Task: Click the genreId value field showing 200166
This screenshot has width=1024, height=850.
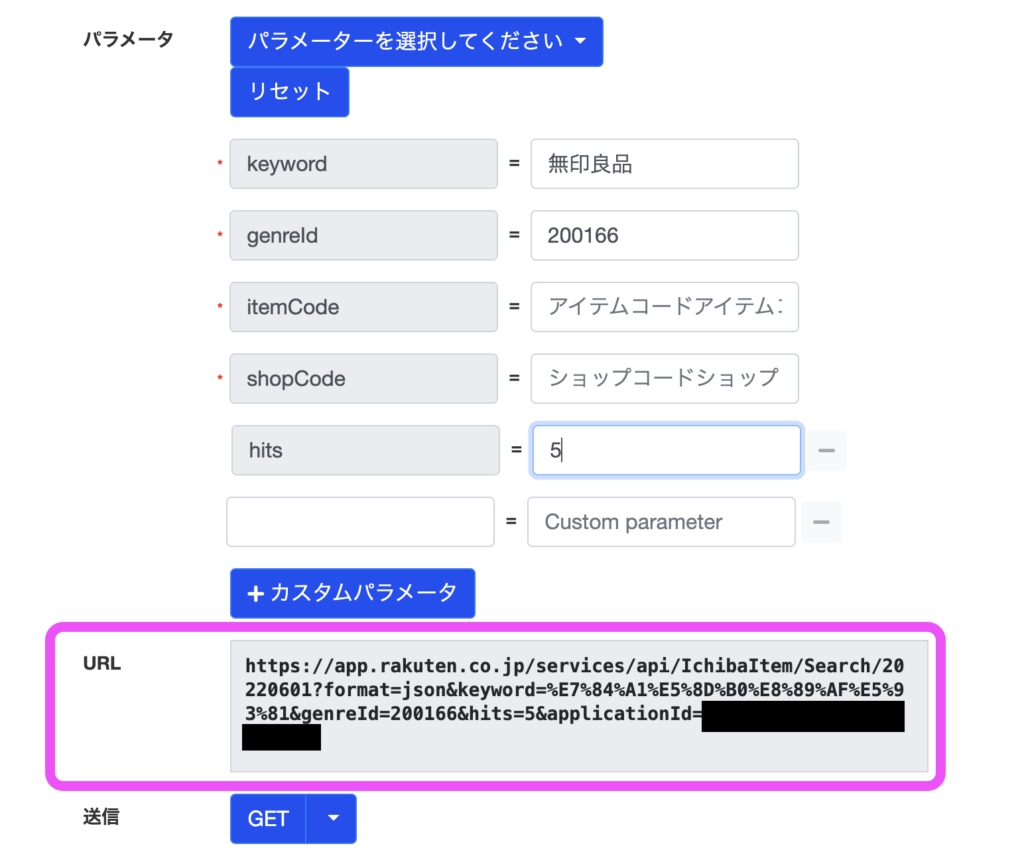Action: pyautogui.click(x=664, y=236)
